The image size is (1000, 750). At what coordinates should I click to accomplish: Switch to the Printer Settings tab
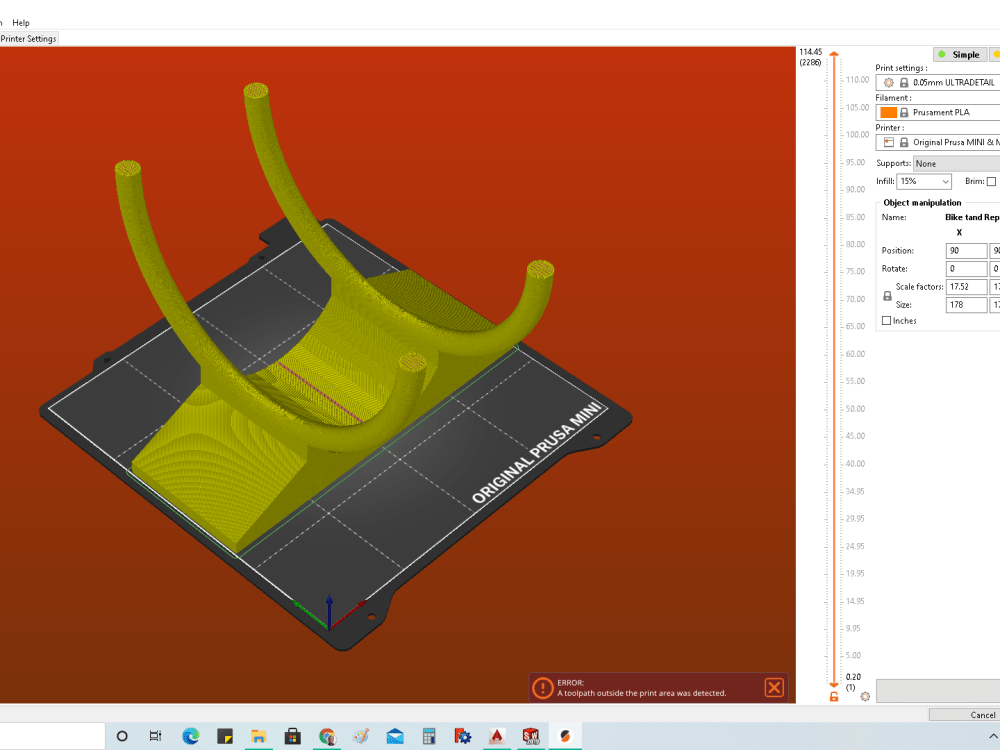[x=27, y=38]
